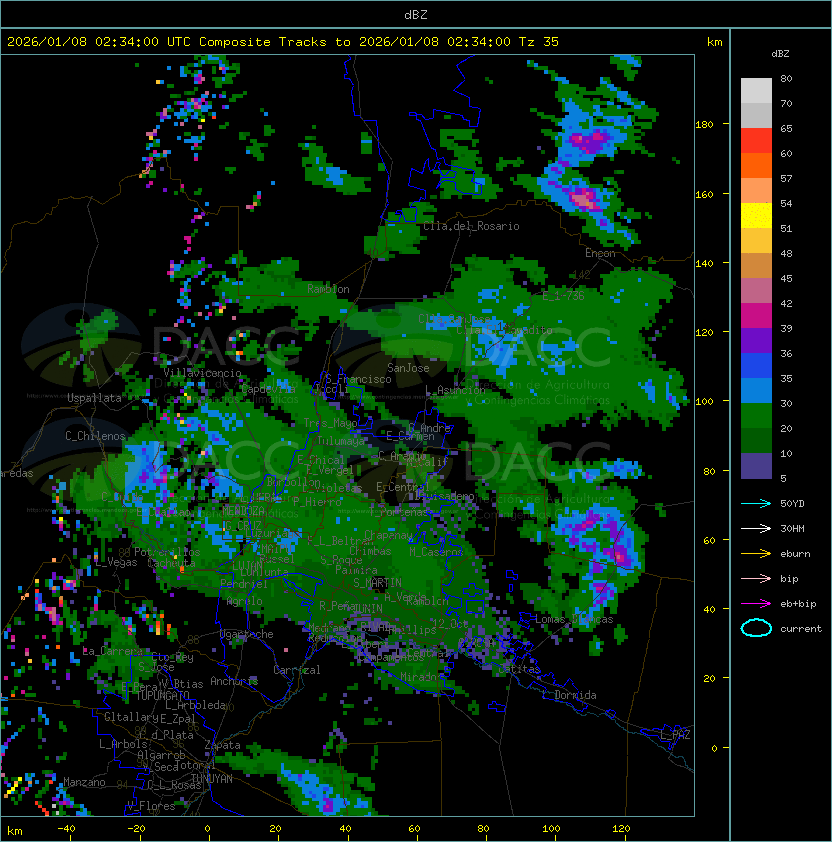The width and height of the screenshot is (832, 842).
Task: Click the 'Tulumaya' map label
Action: [341, 440]
